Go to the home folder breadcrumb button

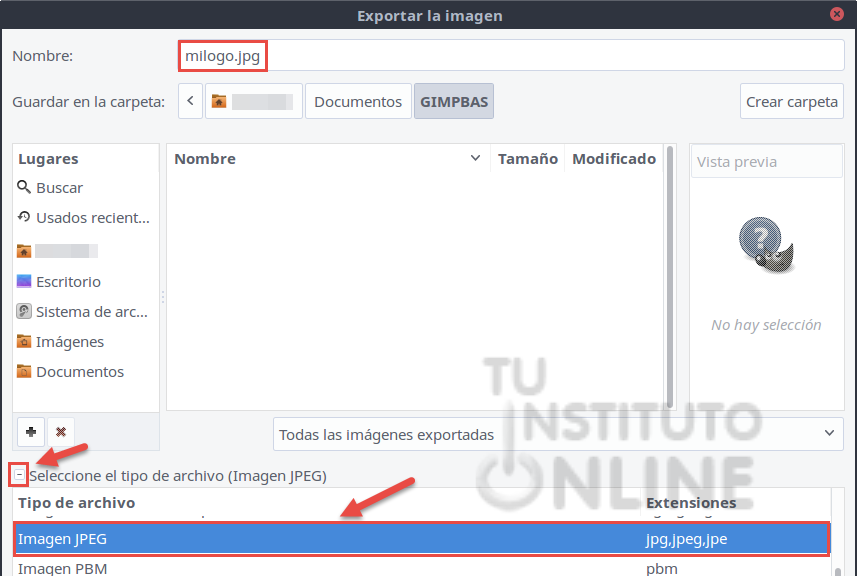[254, 101]
